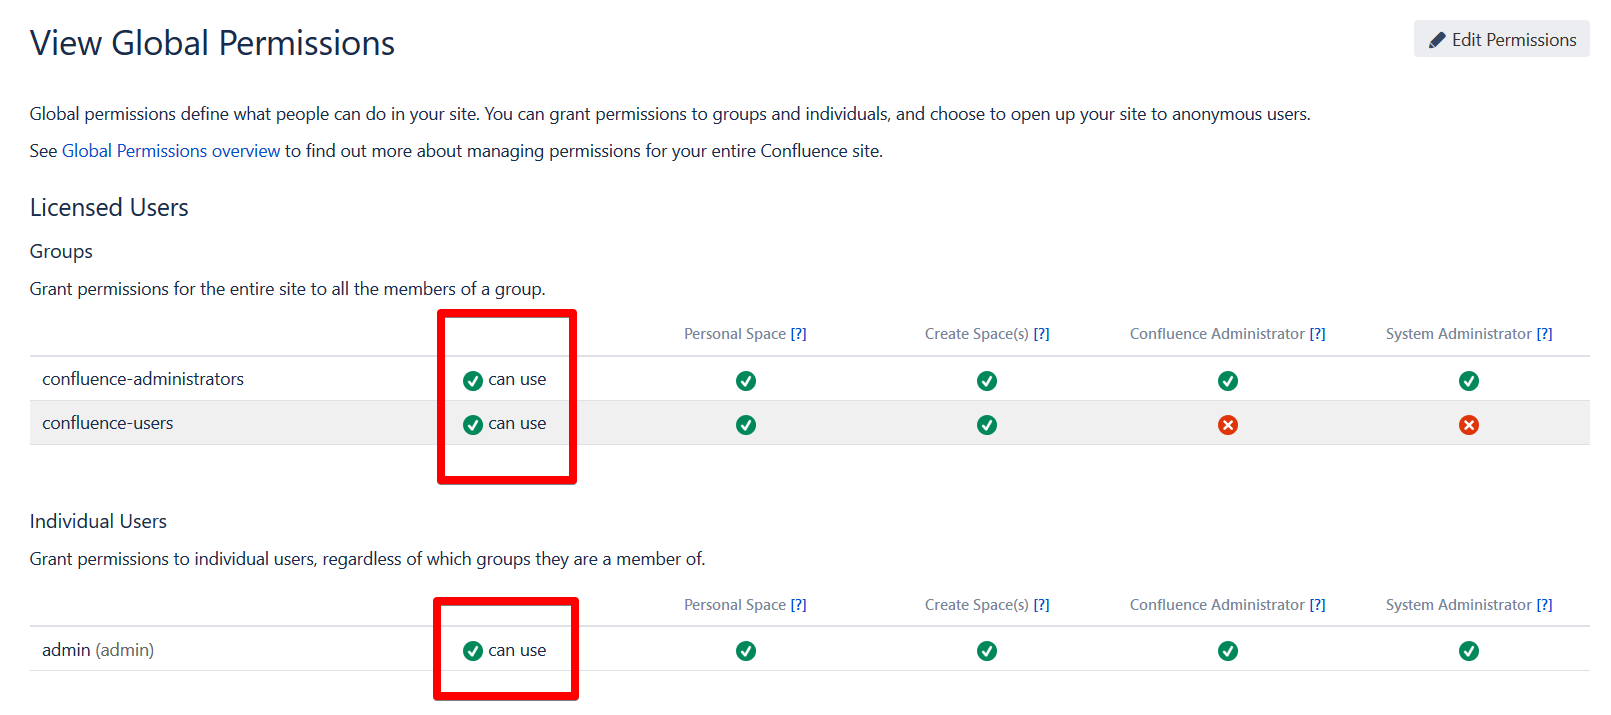The height and width of the screenshot is (715, 1611).
Task: Select the confluence-administrators group name
Action: pyautogui.click(x=143, y=379)
